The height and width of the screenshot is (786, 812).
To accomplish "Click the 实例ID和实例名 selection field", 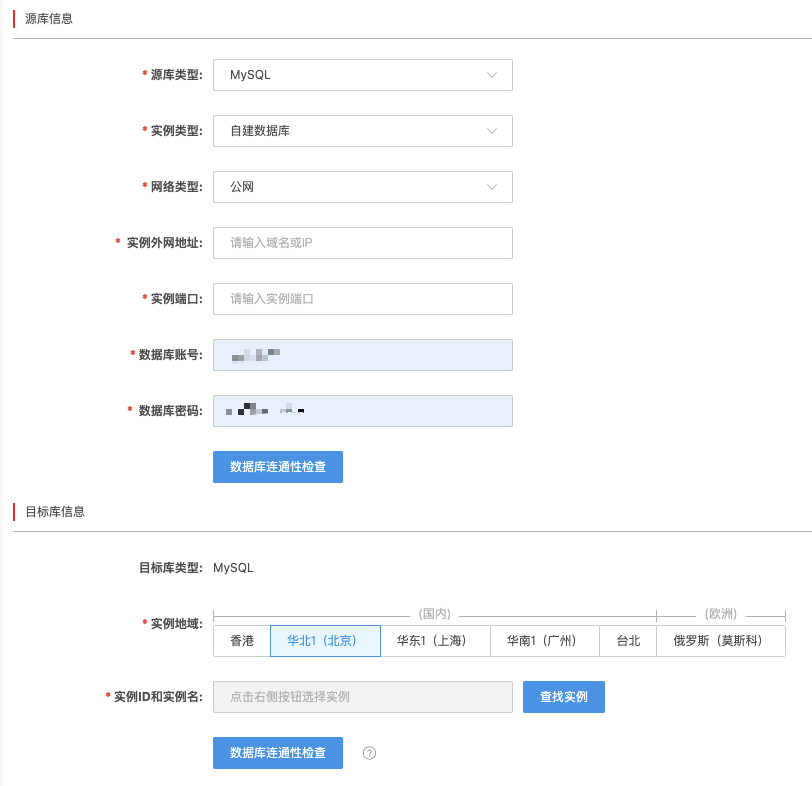I will click(362, 697).
